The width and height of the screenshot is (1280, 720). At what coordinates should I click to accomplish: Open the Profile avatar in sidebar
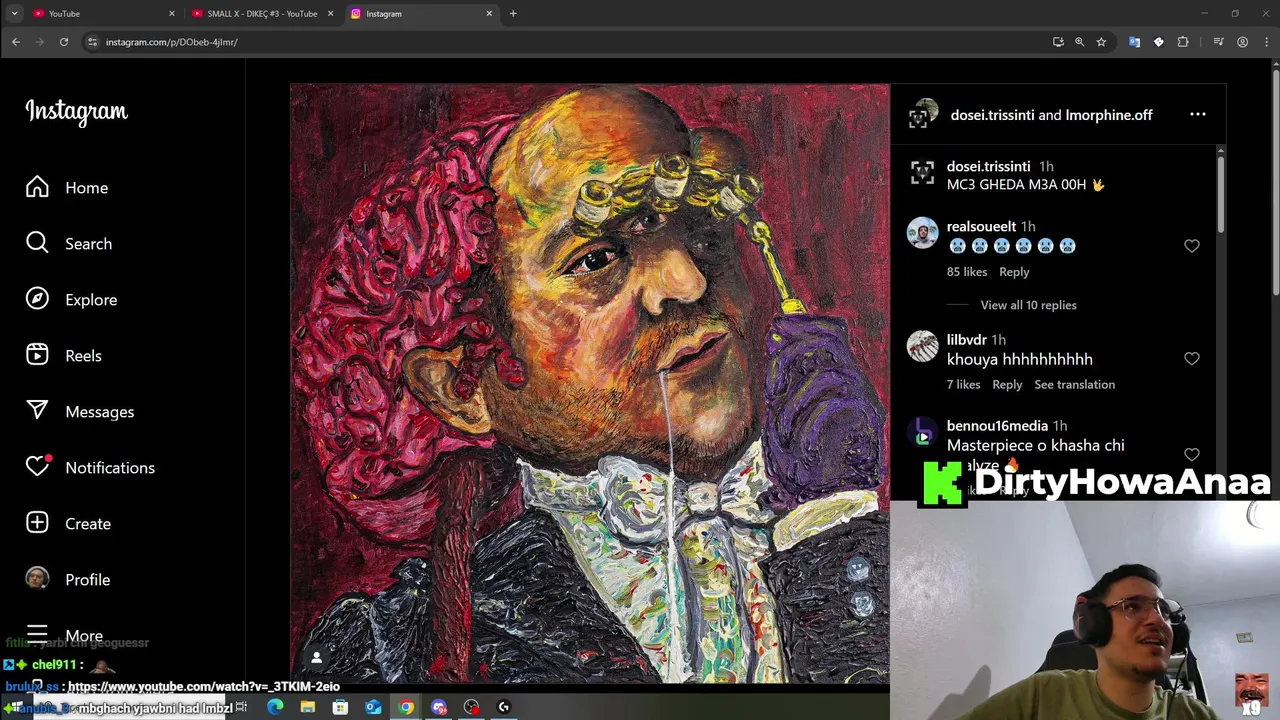click(37, 579)
